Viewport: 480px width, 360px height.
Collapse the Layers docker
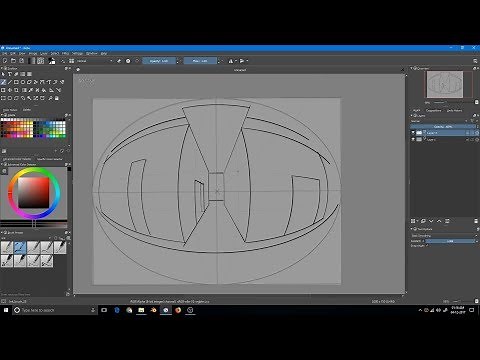click(412, 115)
